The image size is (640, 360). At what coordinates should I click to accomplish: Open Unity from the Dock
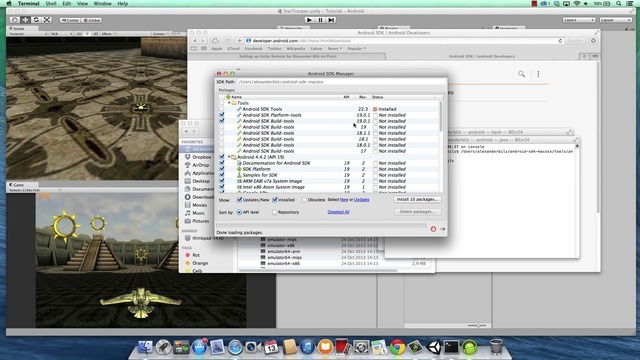coord(433,347)
